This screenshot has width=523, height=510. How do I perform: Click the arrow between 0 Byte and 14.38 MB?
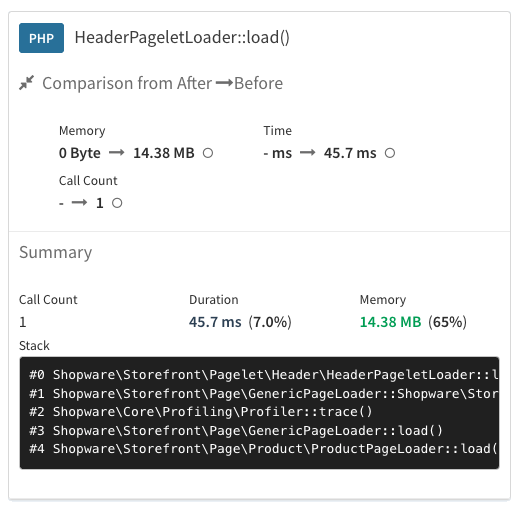[117, 153]
